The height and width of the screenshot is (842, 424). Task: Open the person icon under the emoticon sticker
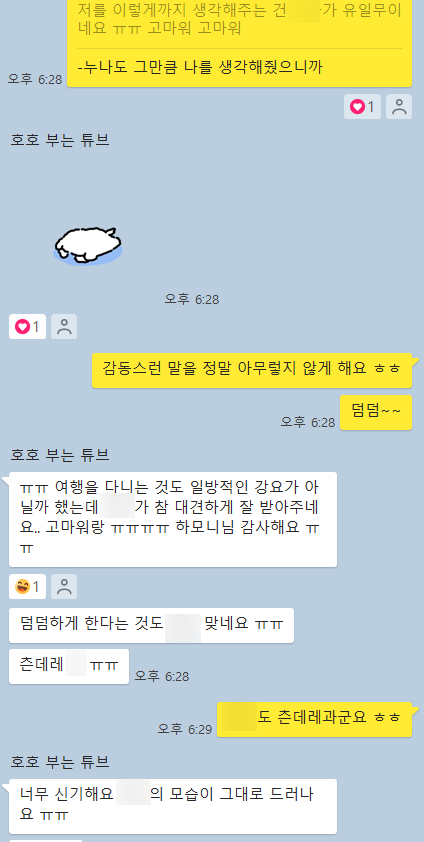(x=64, y=326)
